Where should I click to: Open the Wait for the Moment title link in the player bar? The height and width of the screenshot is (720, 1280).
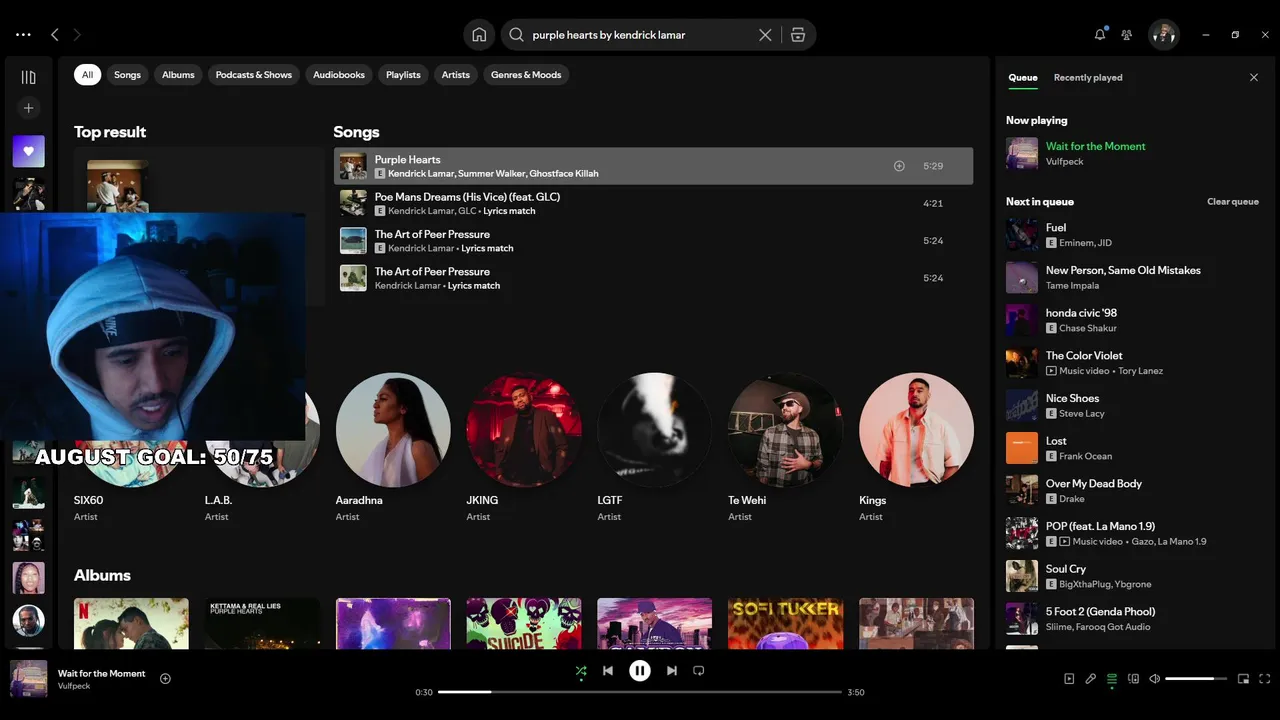pos(102,673)
